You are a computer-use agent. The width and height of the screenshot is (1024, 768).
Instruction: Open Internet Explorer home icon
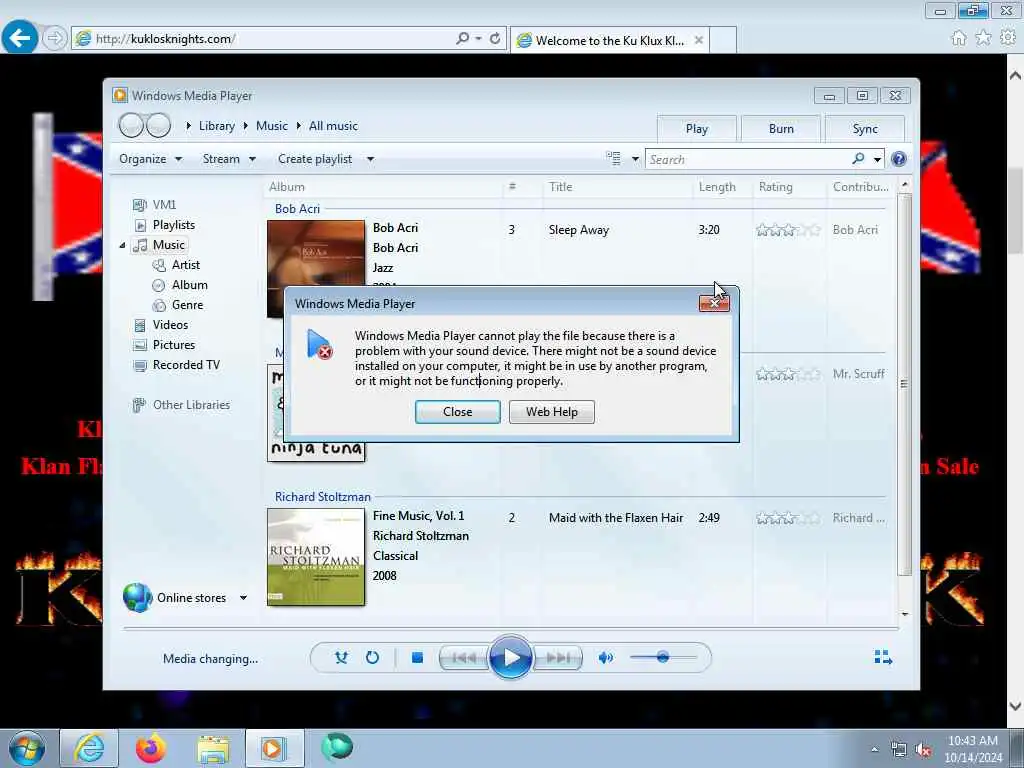(959, 38)
